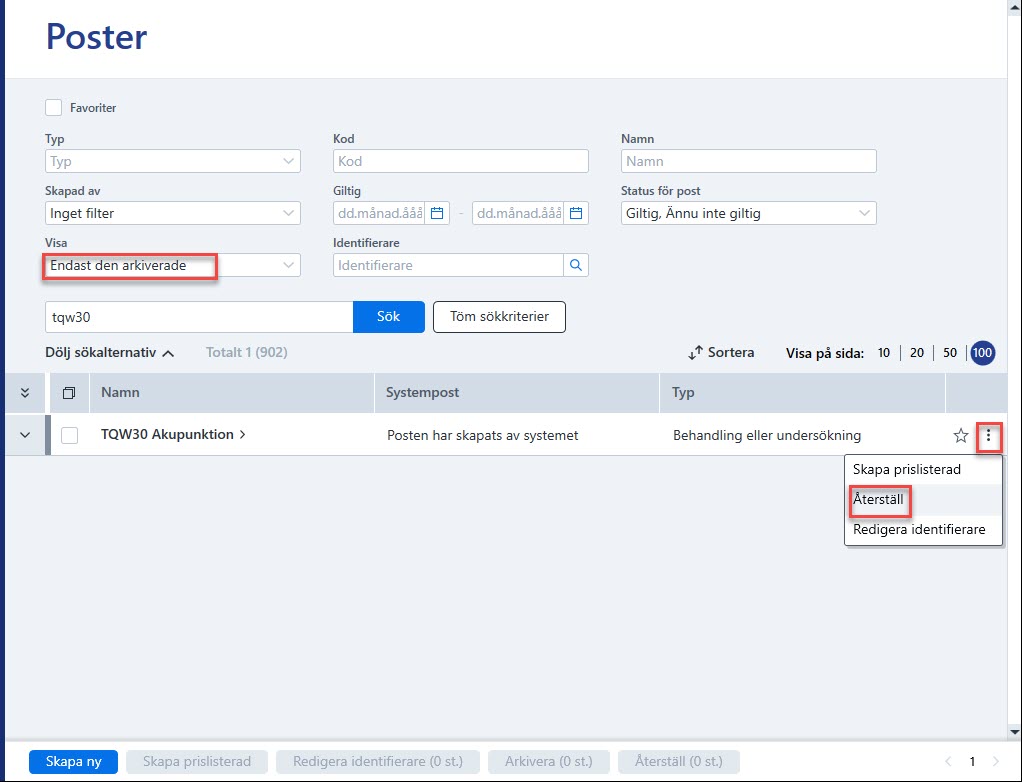Enable the Favoriter checkbox
This screenshot has width=1022, height=782.
tap(53, 108)
